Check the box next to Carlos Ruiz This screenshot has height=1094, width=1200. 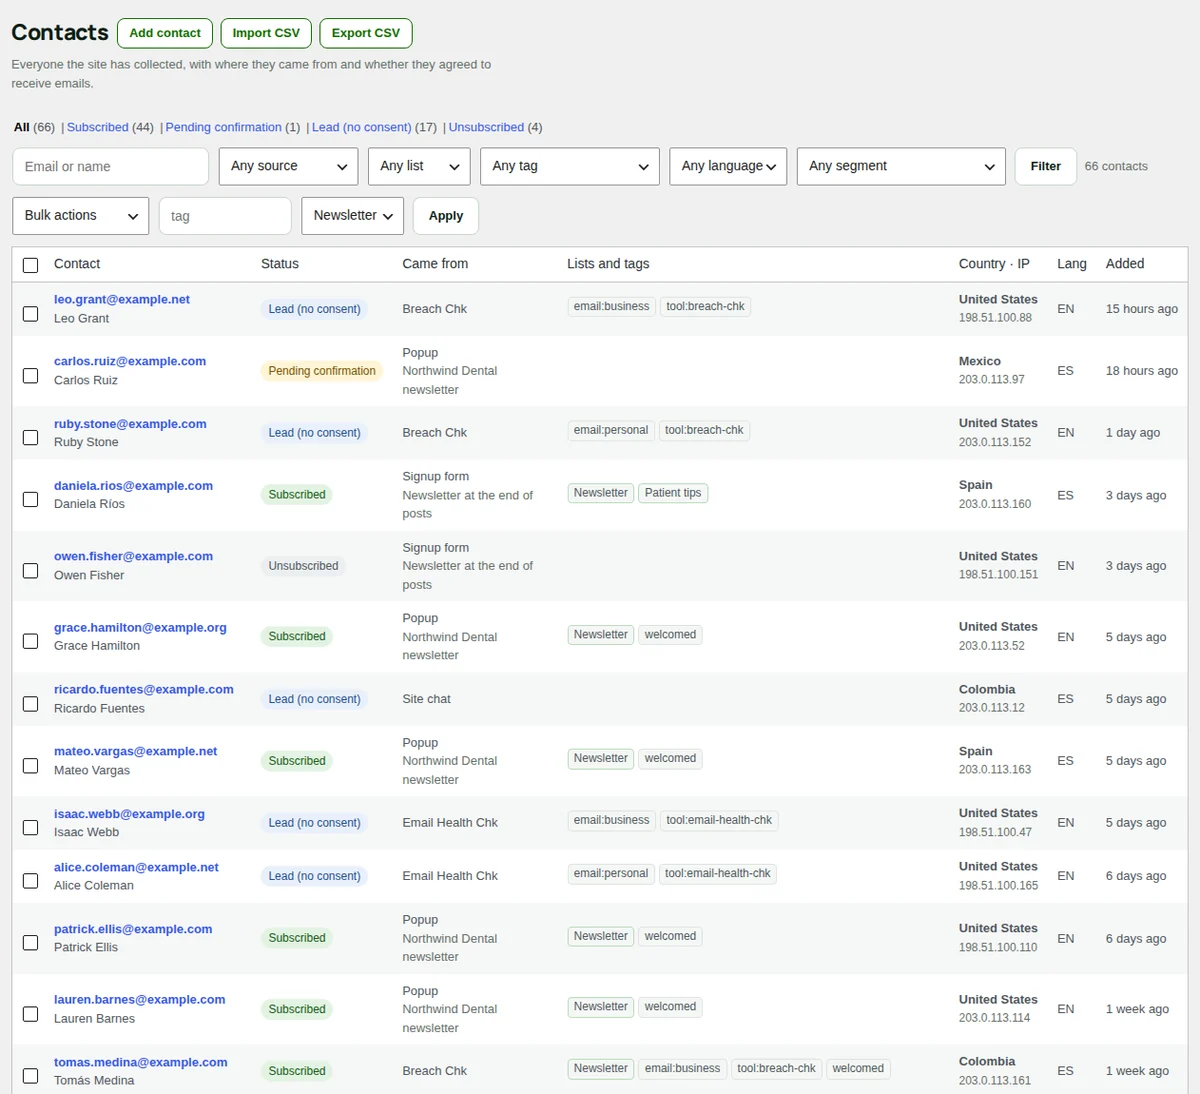pyautogui.click(x=31, y=376)
